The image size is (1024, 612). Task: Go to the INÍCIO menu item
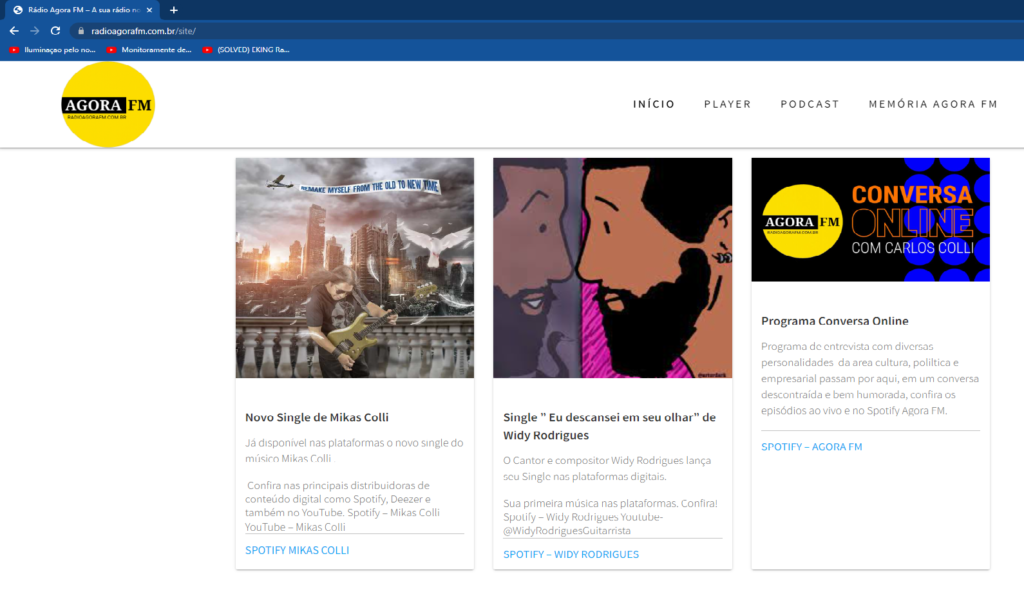point(654,104)
